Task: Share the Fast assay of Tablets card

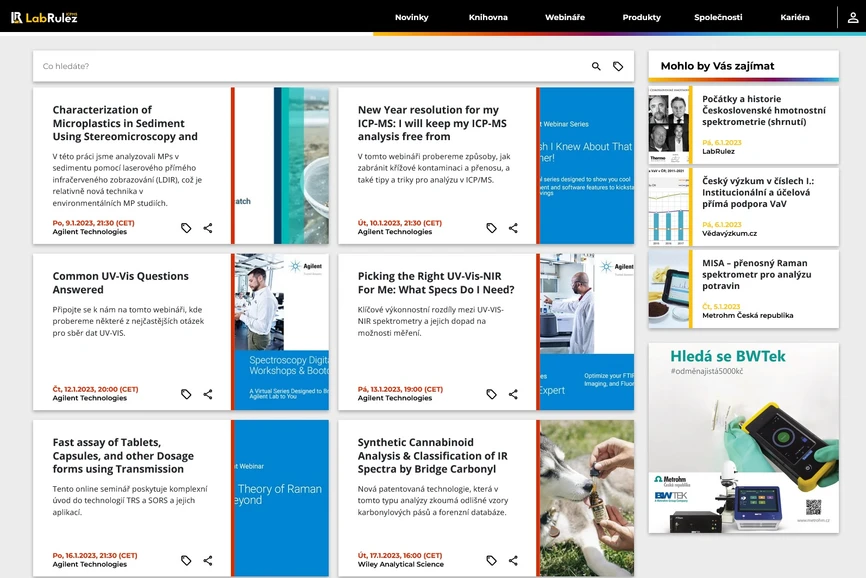Action: point(208,560)
